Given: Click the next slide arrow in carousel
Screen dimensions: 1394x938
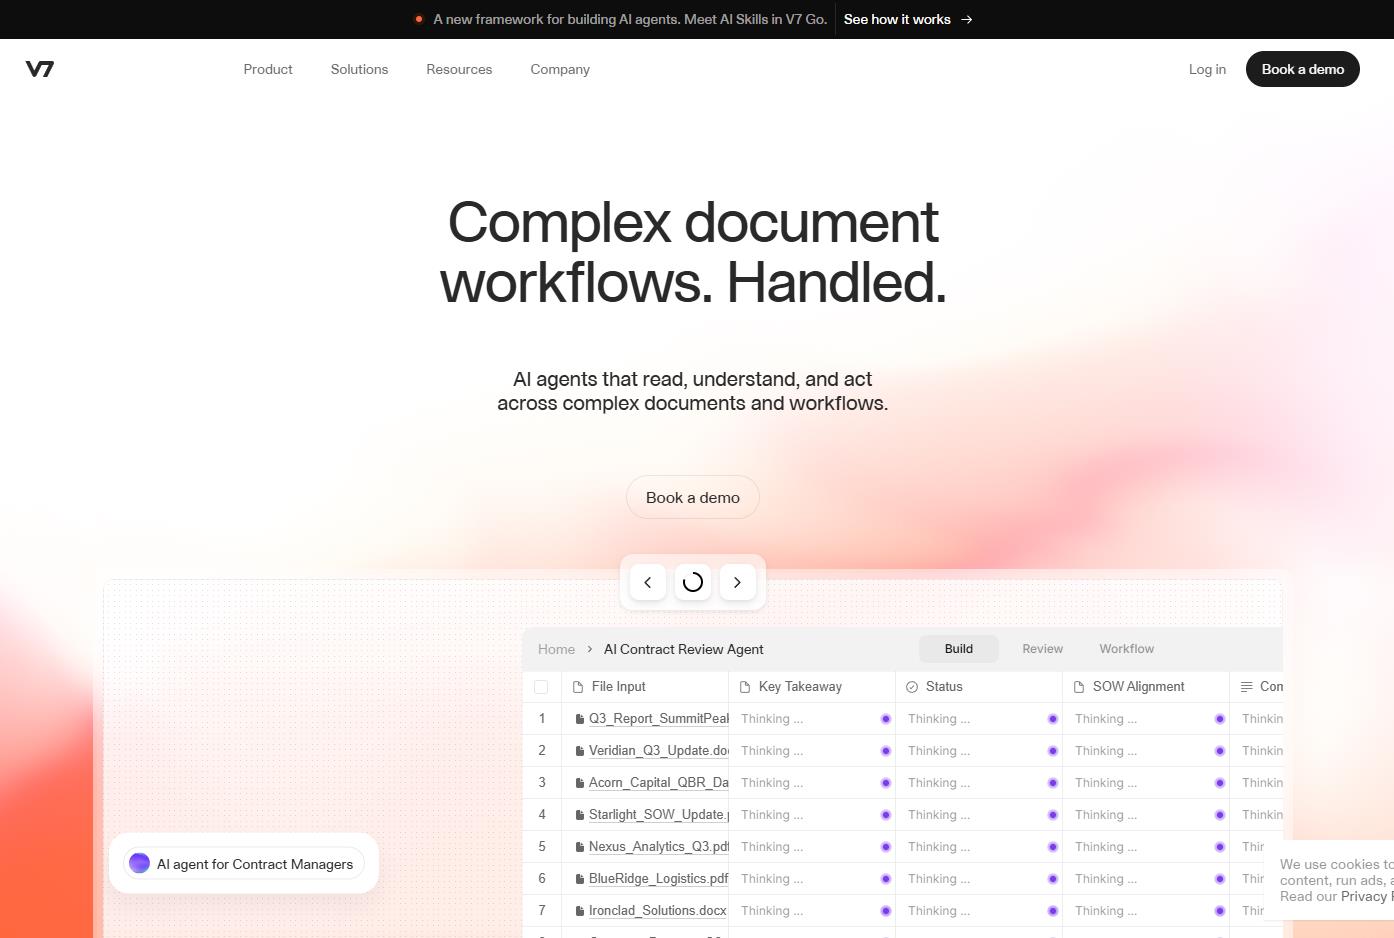Looking at the screenshot, I should pos(737,582).
